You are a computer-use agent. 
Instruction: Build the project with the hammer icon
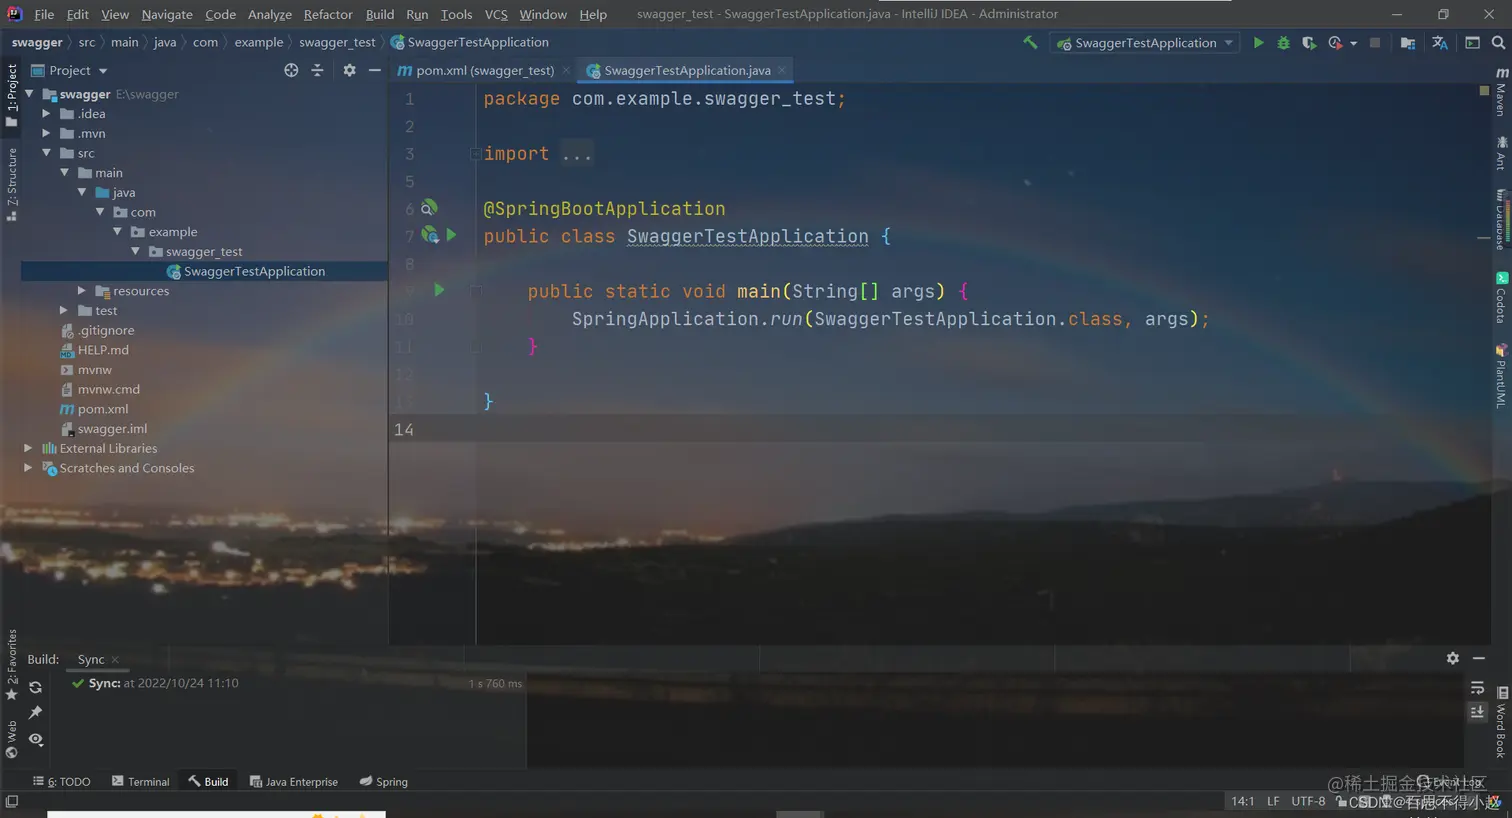tap(1030, 42)
